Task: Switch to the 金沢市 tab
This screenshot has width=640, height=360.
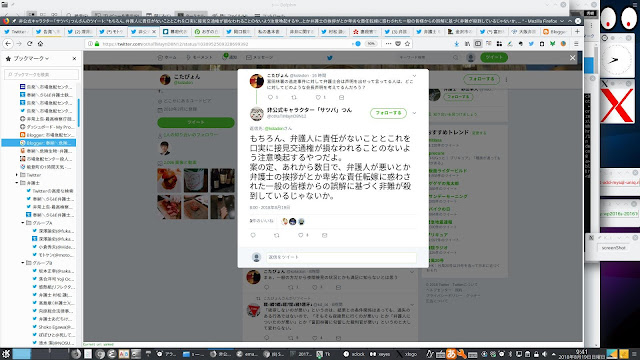Action: pyautogui.click(x=460, y=31)
